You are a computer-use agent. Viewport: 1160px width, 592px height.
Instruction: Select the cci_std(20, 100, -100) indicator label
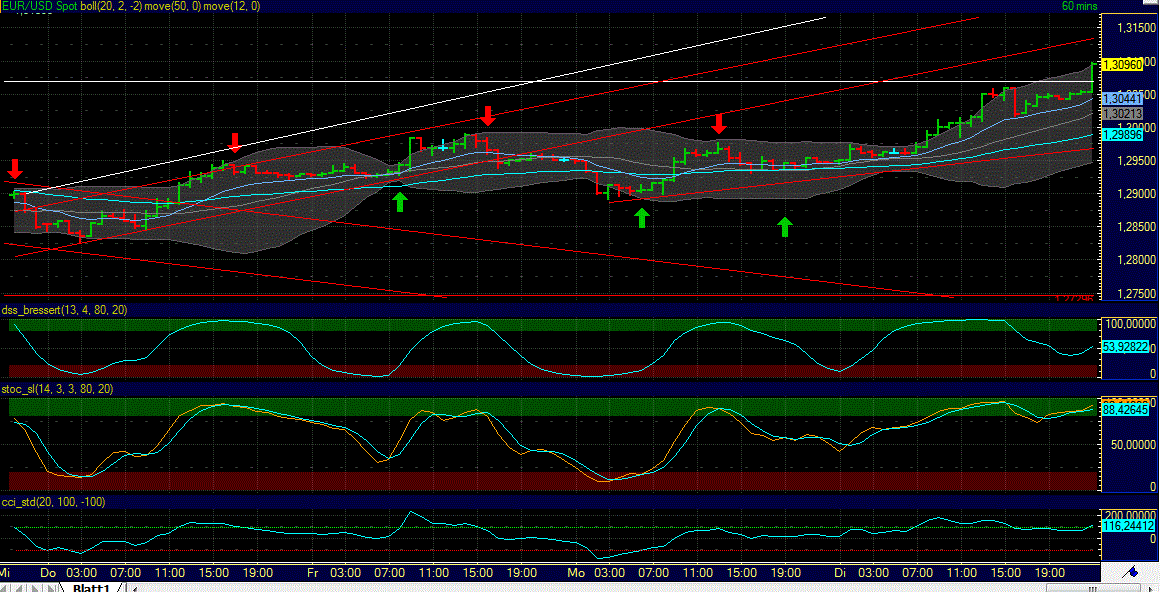tap(52, 502)
